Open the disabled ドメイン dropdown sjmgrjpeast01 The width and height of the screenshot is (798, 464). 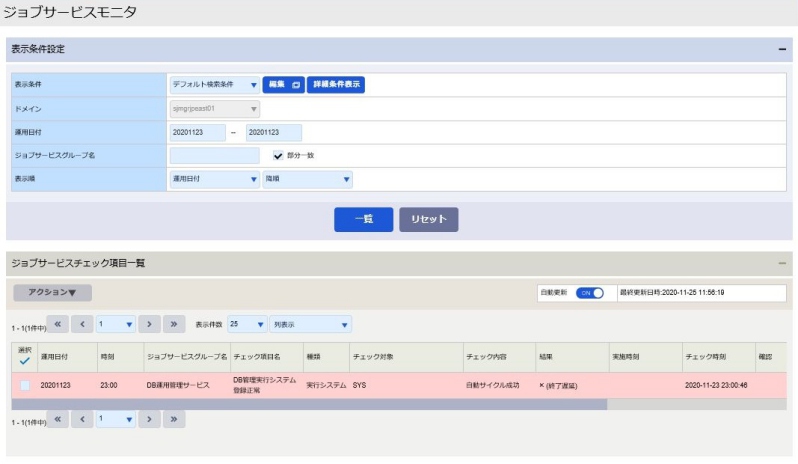(x=215, y=109)
